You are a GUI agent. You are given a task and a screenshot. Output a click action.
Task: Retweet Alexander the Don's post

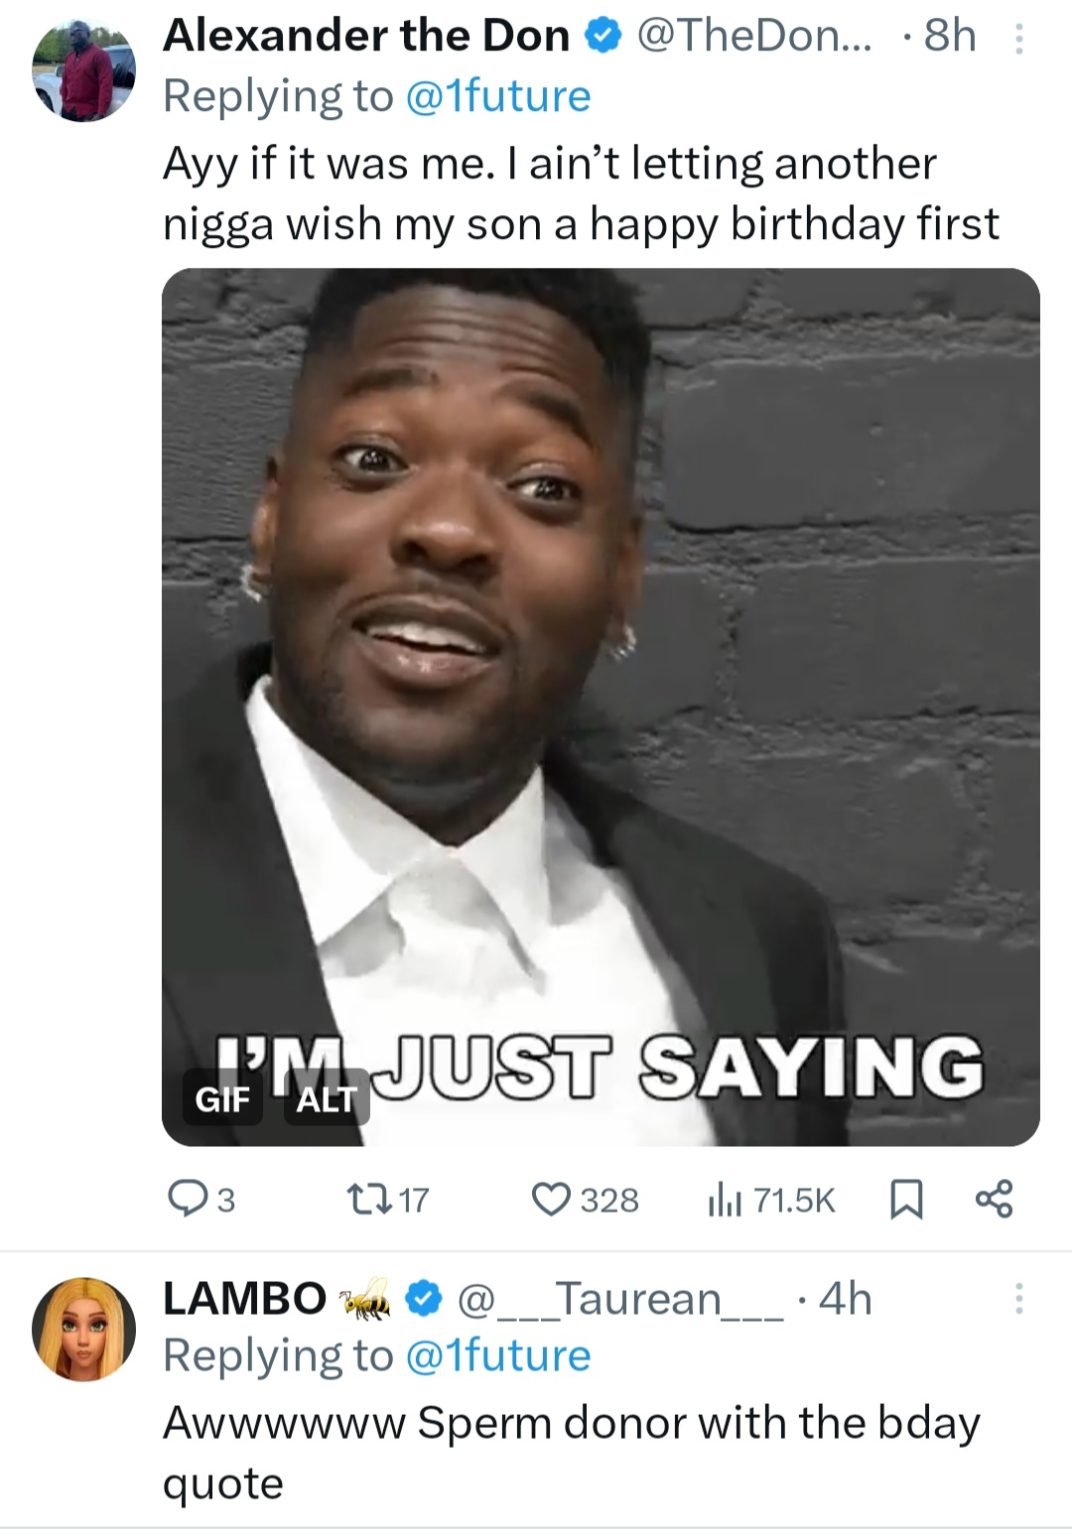tap(386, 1198)
